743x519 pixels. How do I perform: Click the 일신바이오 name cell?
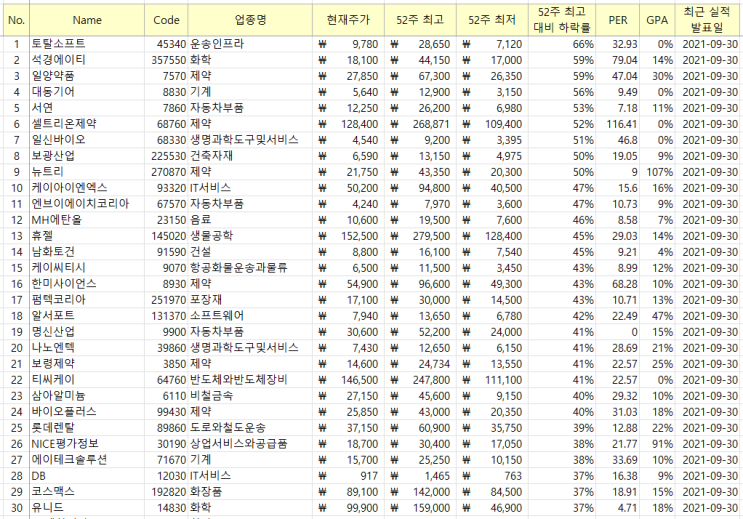[x=87, y=140]
